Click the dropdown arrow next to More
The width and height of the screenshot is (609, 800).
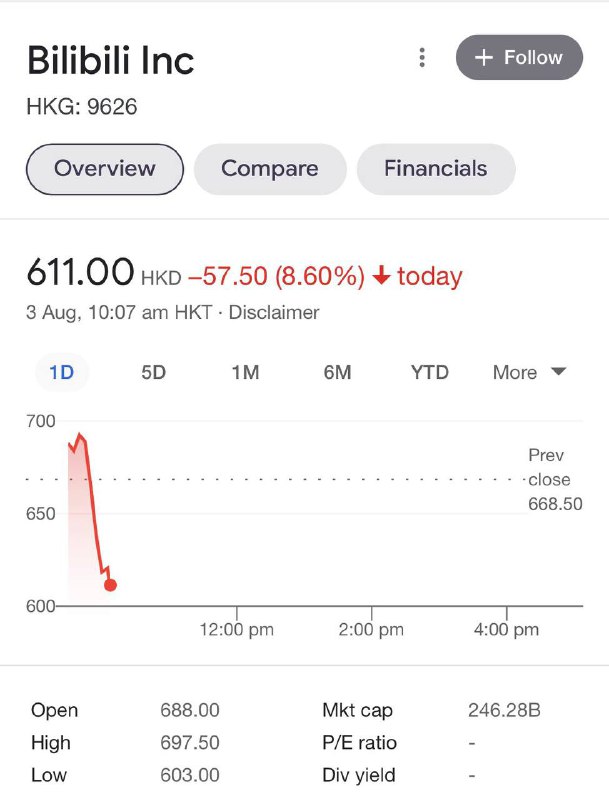pos(559,371)
